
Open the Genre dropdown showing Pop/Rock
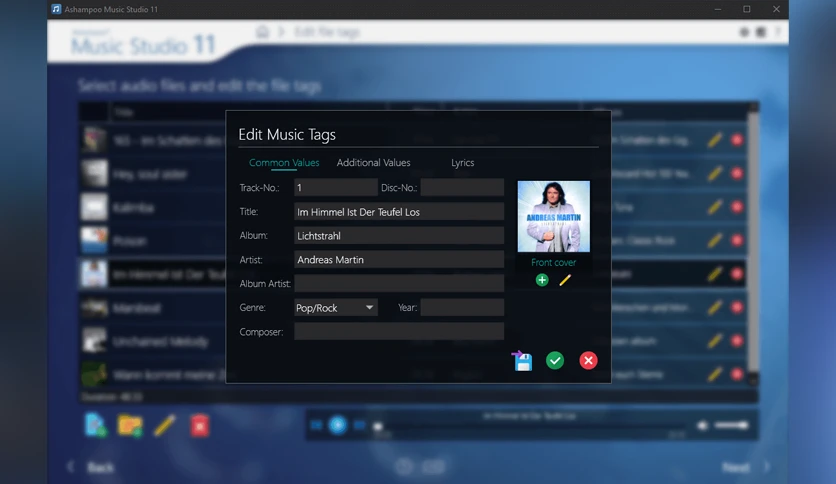coord(335,308)
